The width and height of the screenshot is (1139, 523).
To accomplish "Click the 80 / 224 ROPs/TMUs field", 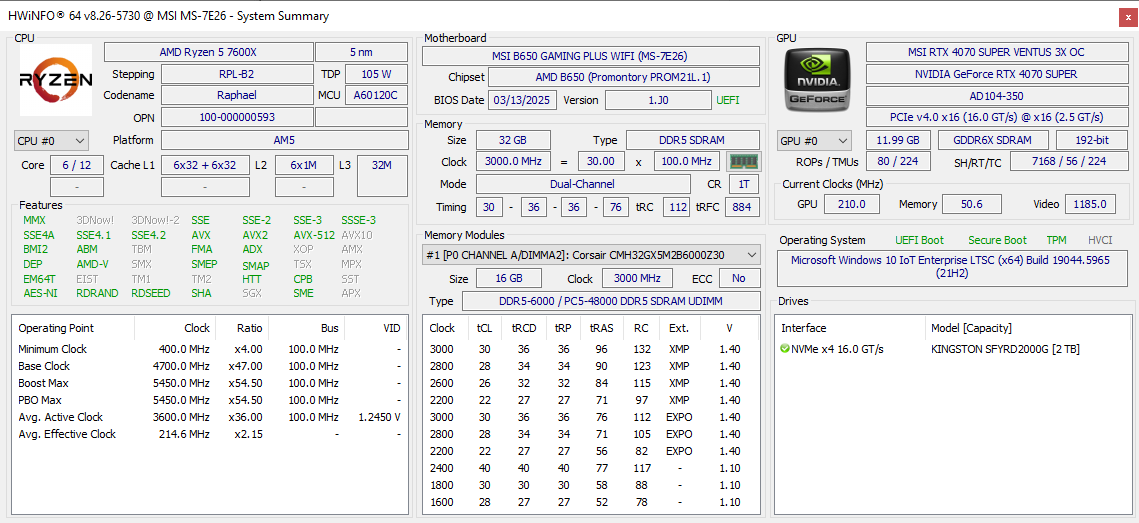I will click(x=898, y=161).
